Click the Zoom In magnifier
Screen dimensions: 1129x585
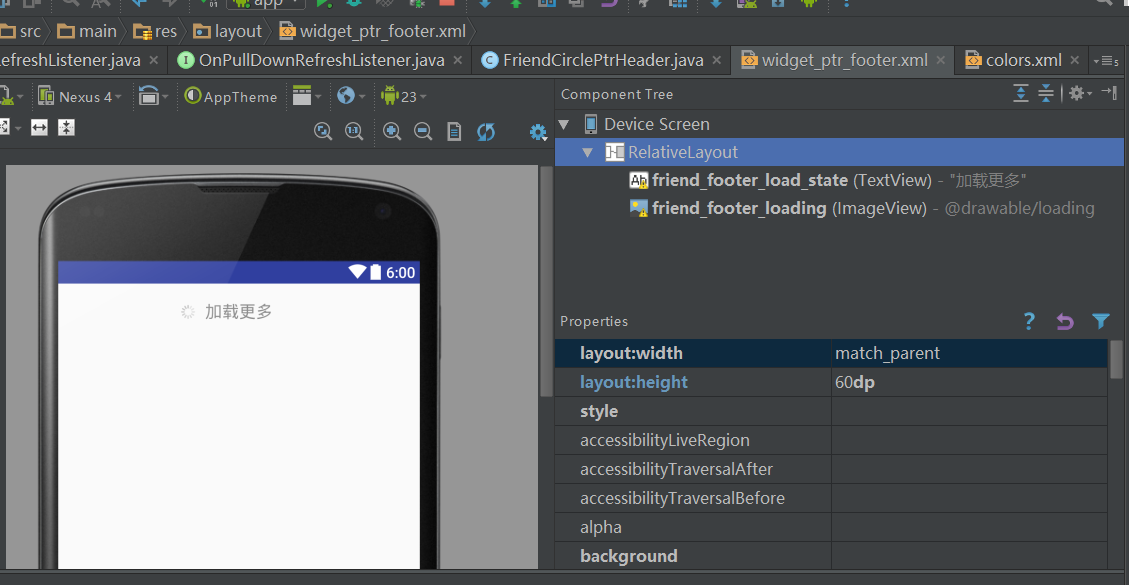pyautogui.click(x=392, y=131)
